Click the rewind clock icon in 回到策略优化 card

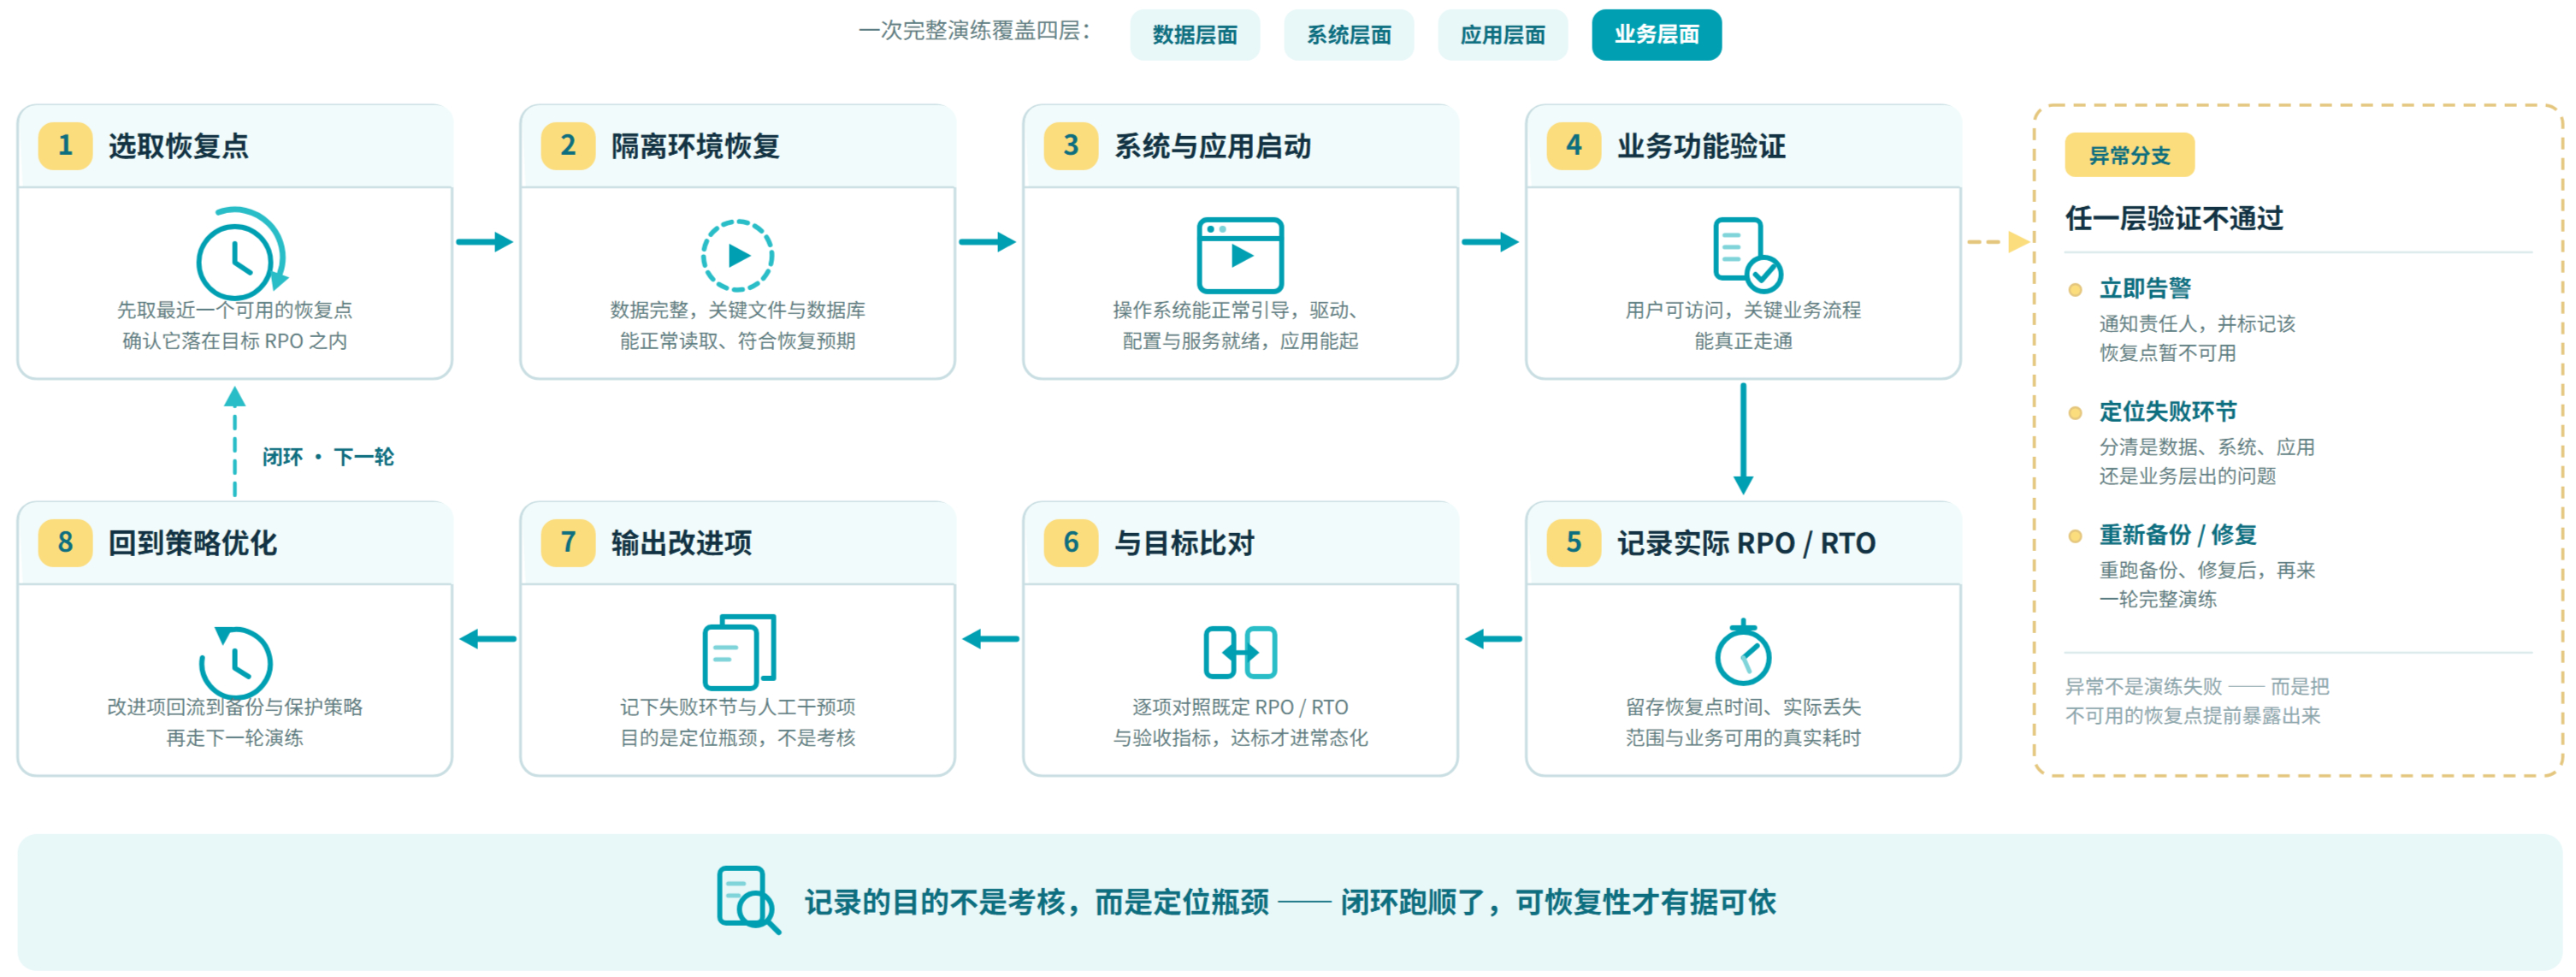click(x=236, y=661)
